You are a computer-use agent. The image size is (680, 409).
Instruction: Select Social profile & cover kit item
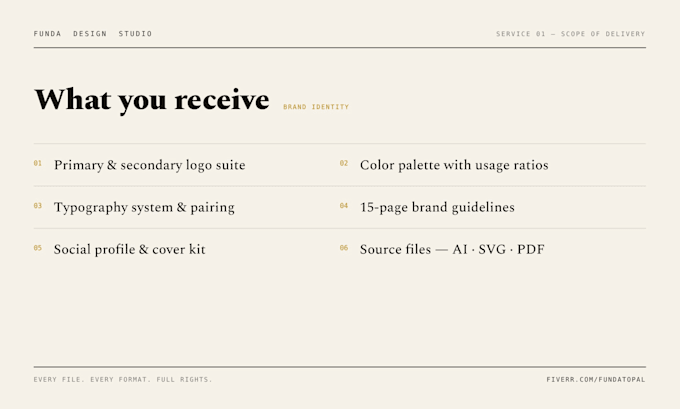click(130, 249)
